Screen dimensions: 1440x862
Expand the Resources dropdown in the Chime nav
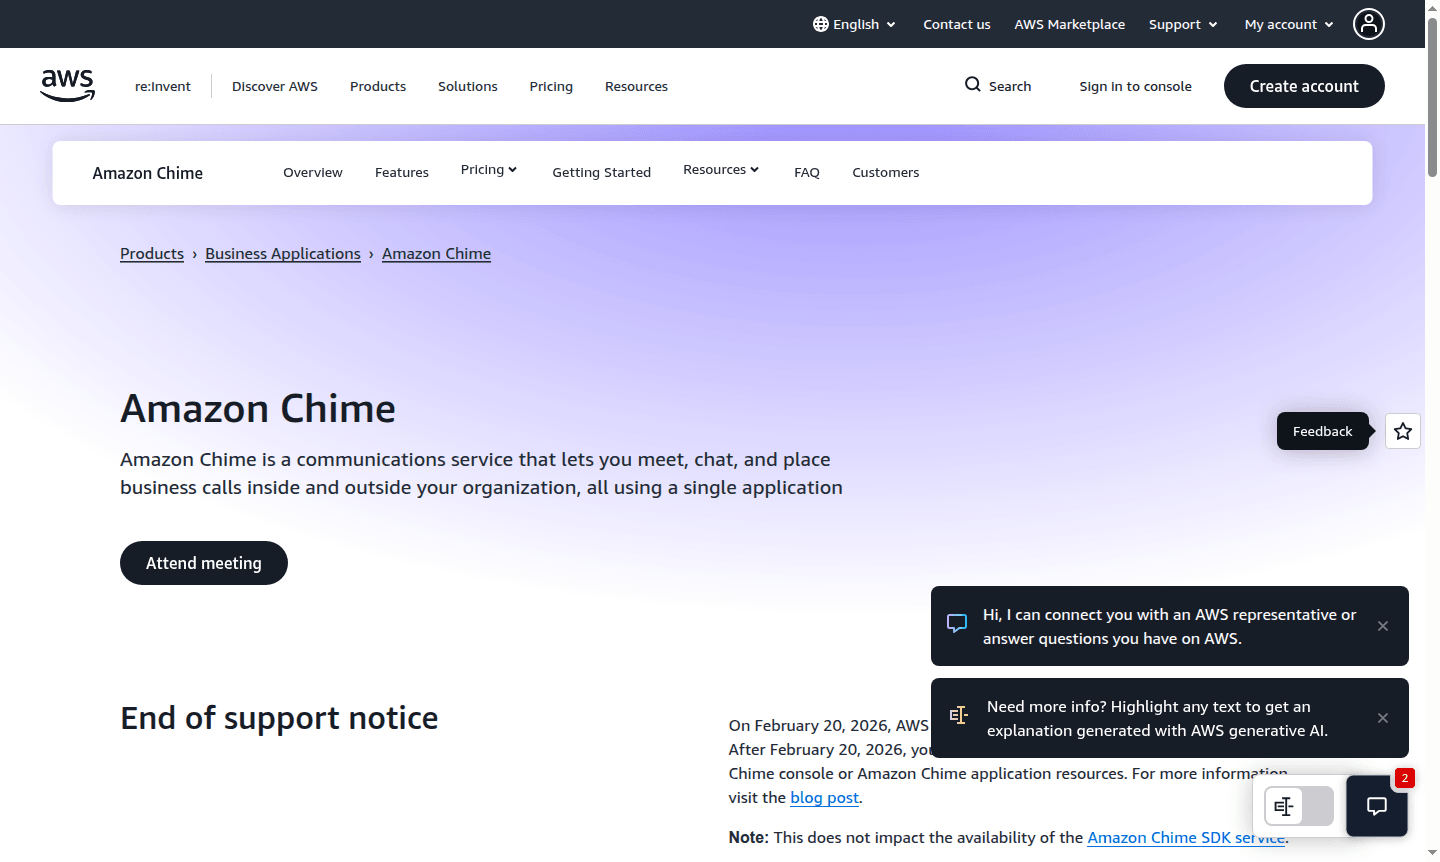pos(721,170)
